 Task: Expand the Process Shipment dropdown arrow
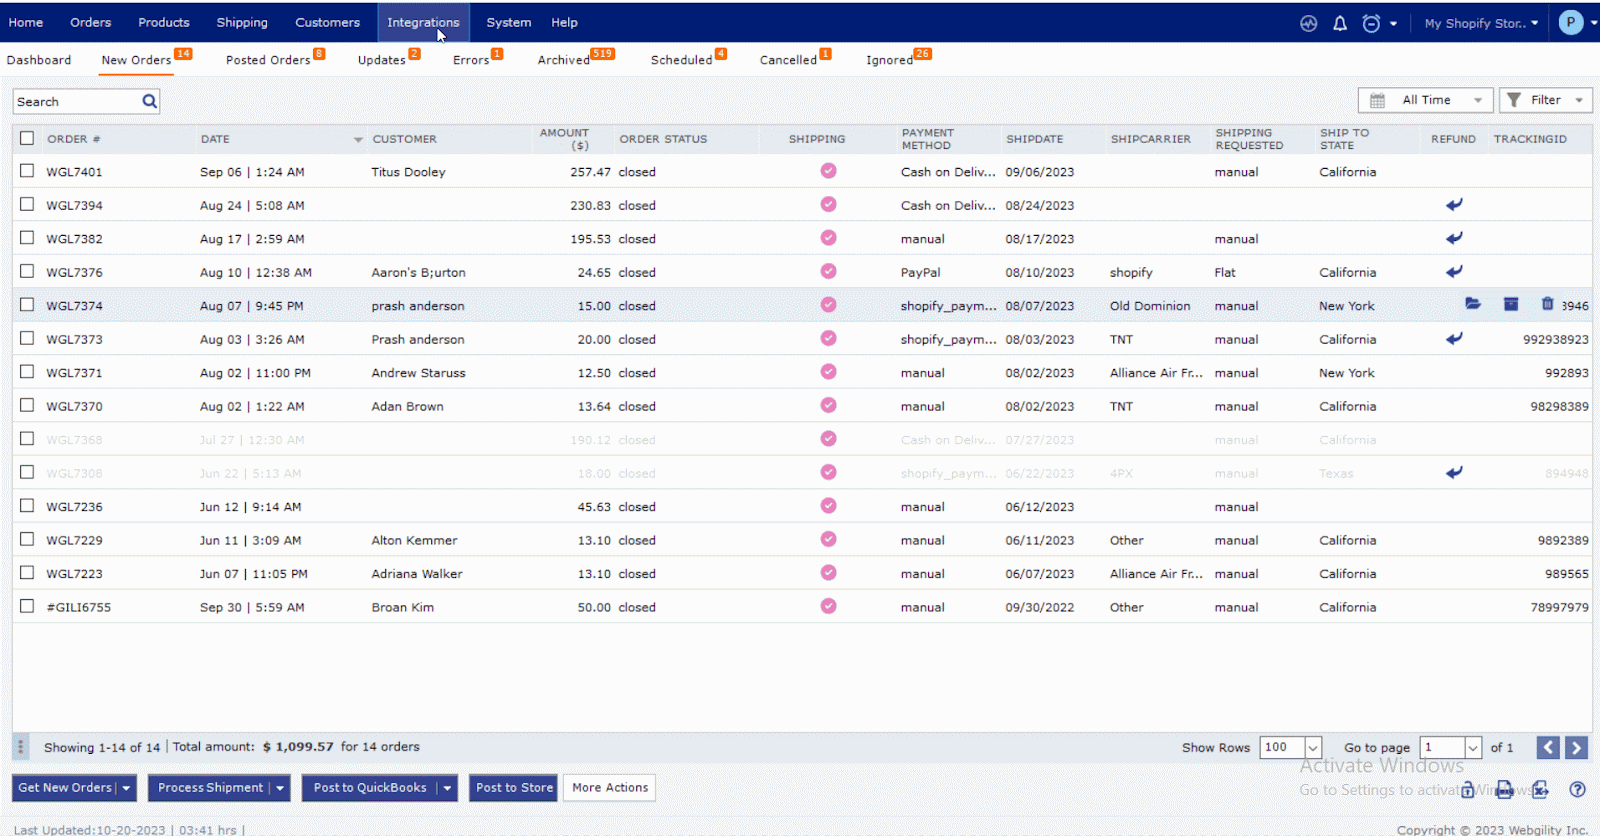[280, 788]
